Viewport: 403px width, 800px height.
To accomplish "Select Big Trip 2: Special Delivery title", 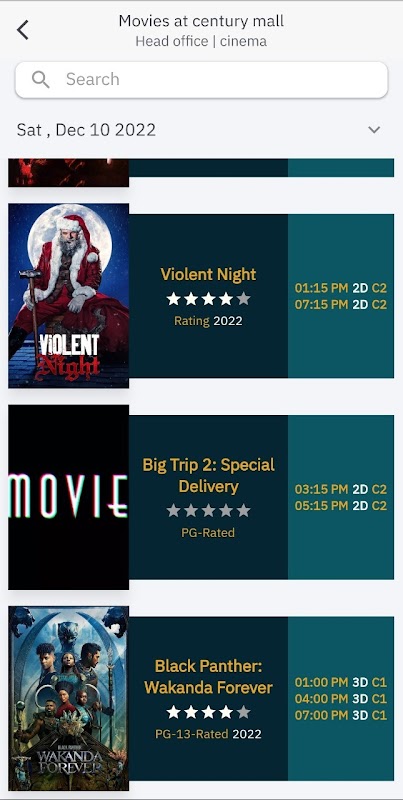I will point(208,476).
